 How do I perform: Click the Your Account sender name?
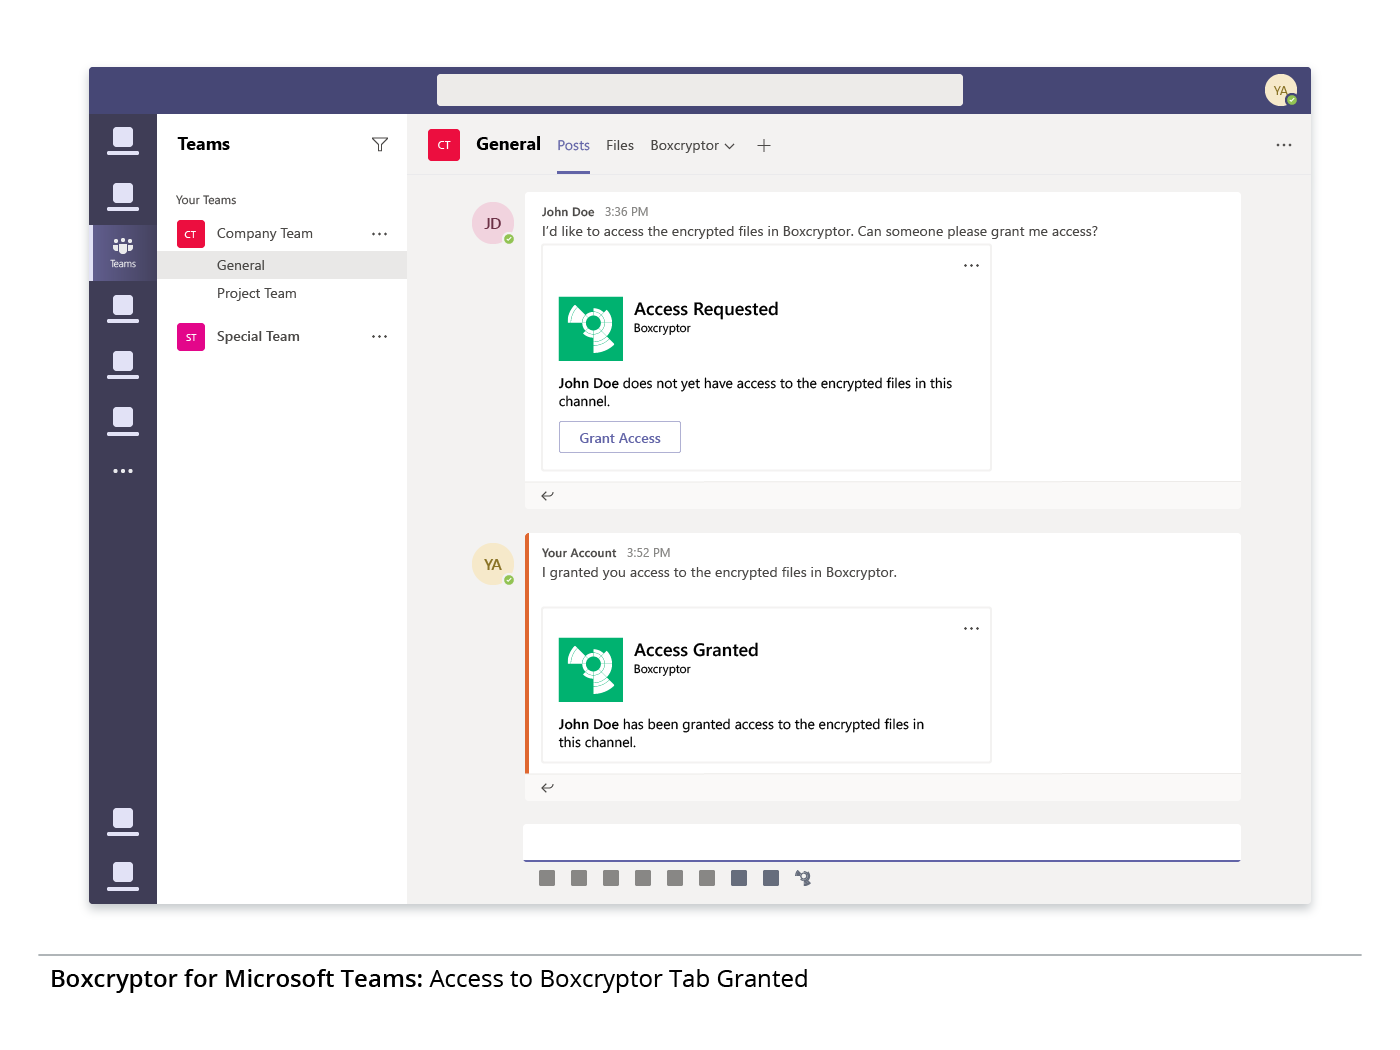pyautogui.click(x=579, y=553)
